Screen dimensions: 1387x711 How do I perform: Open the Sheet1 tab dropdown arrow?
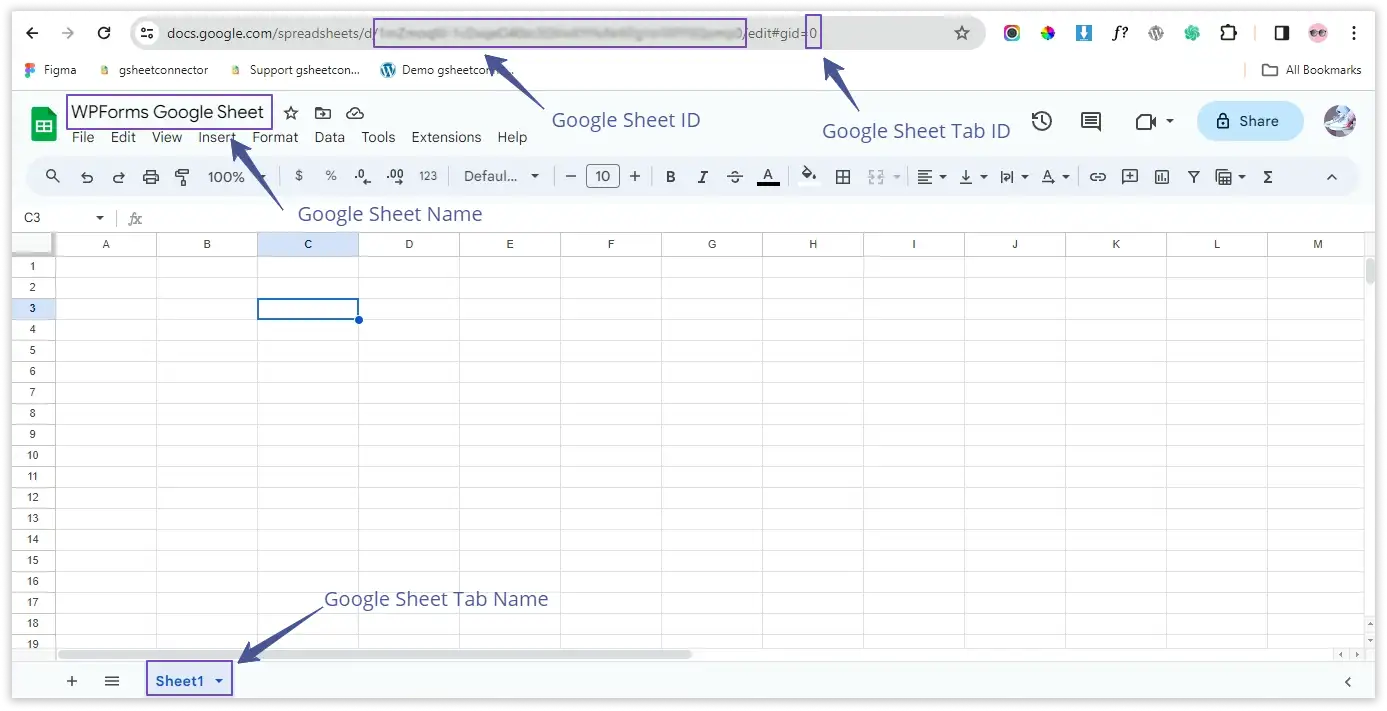coord(219,681)
